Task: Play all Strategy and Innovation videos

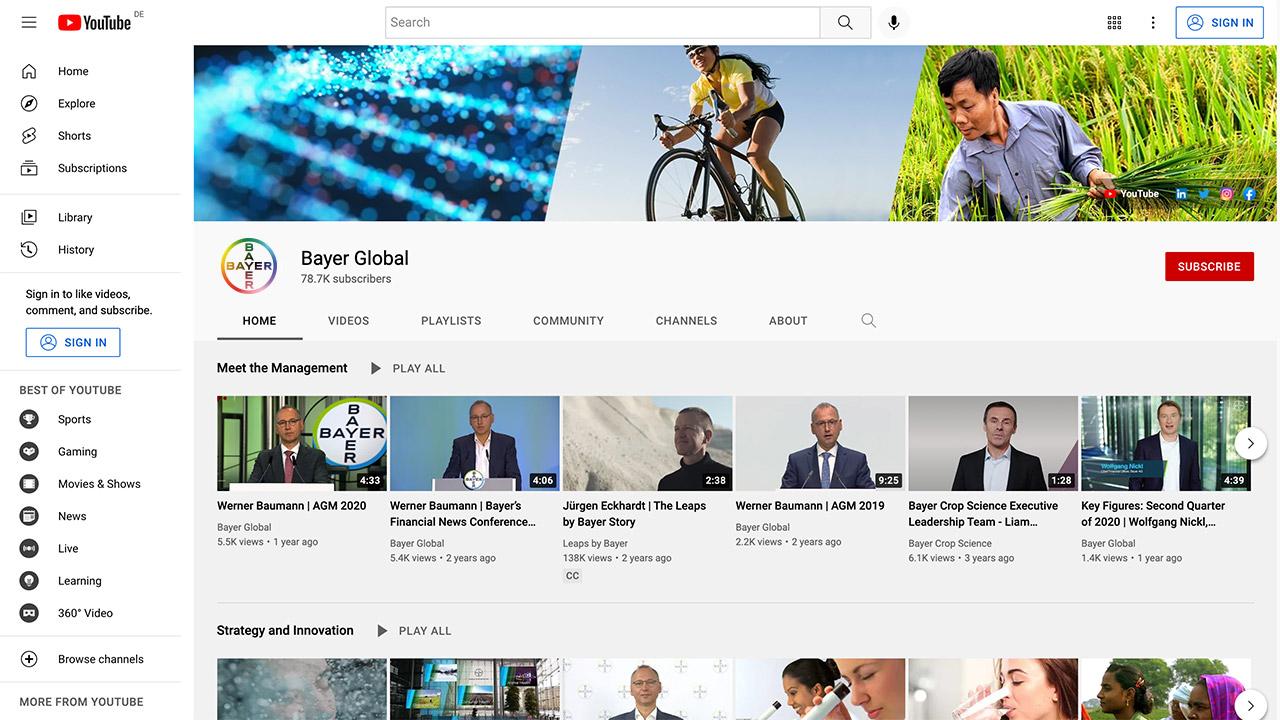Action: pos(413,631)
